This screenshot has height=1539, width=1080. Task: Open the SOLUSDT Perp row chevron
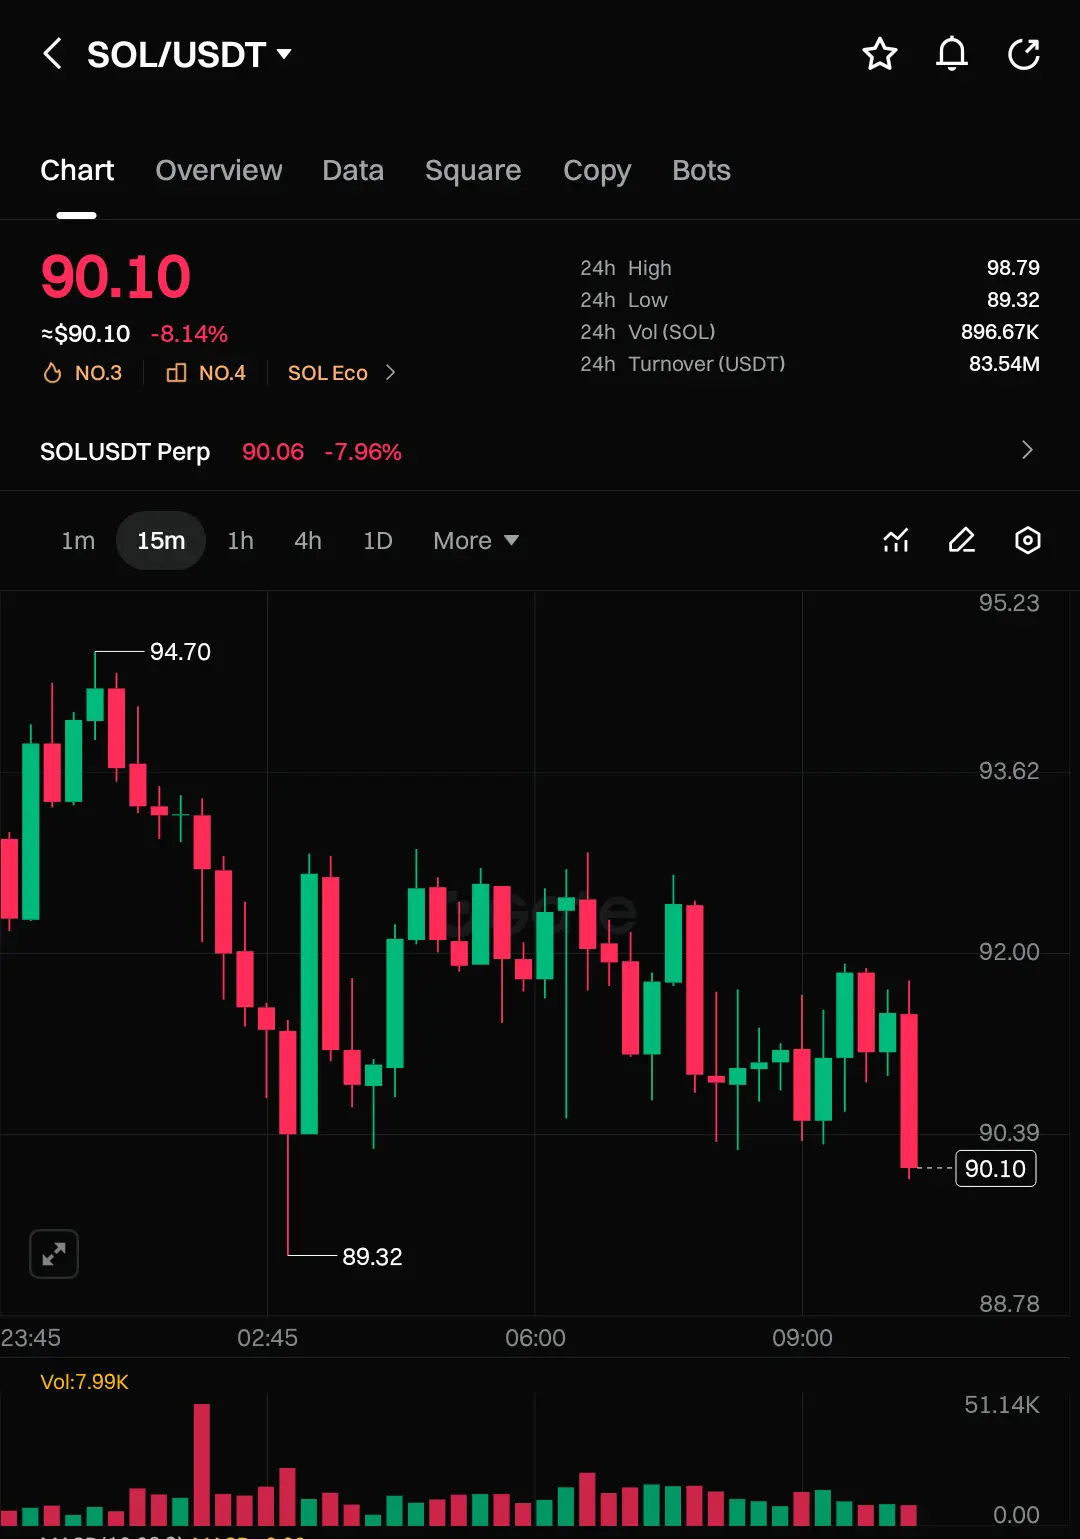coord(1027,450)
